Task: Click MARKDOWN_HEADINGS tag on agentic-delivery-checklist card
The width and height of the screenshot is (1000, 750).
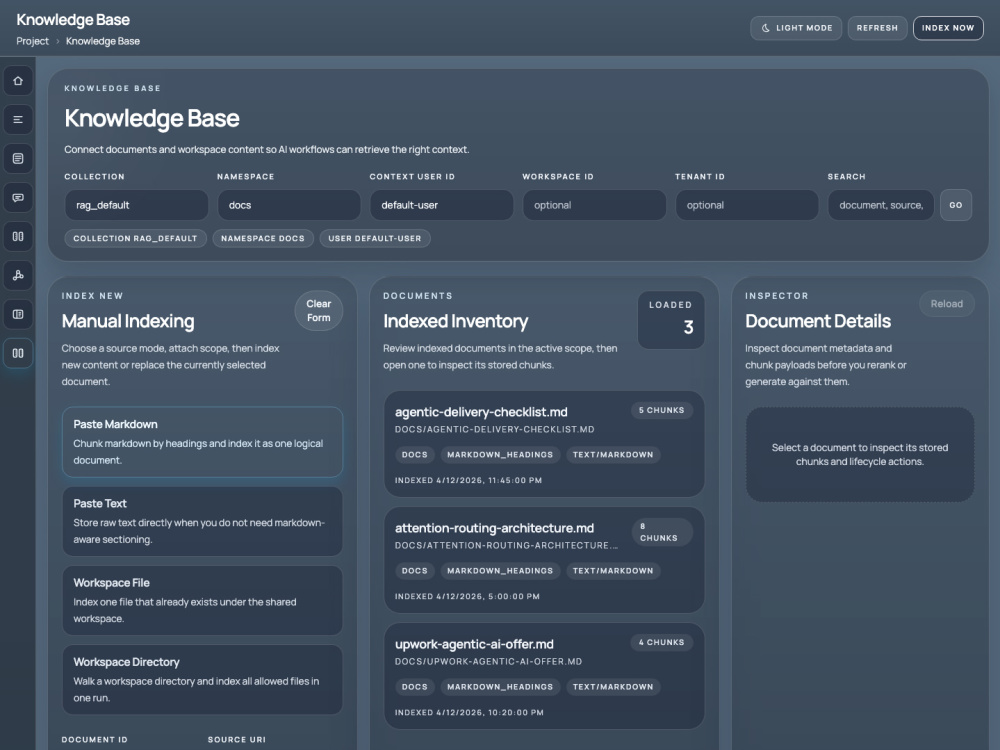Action: coord(500,455)
